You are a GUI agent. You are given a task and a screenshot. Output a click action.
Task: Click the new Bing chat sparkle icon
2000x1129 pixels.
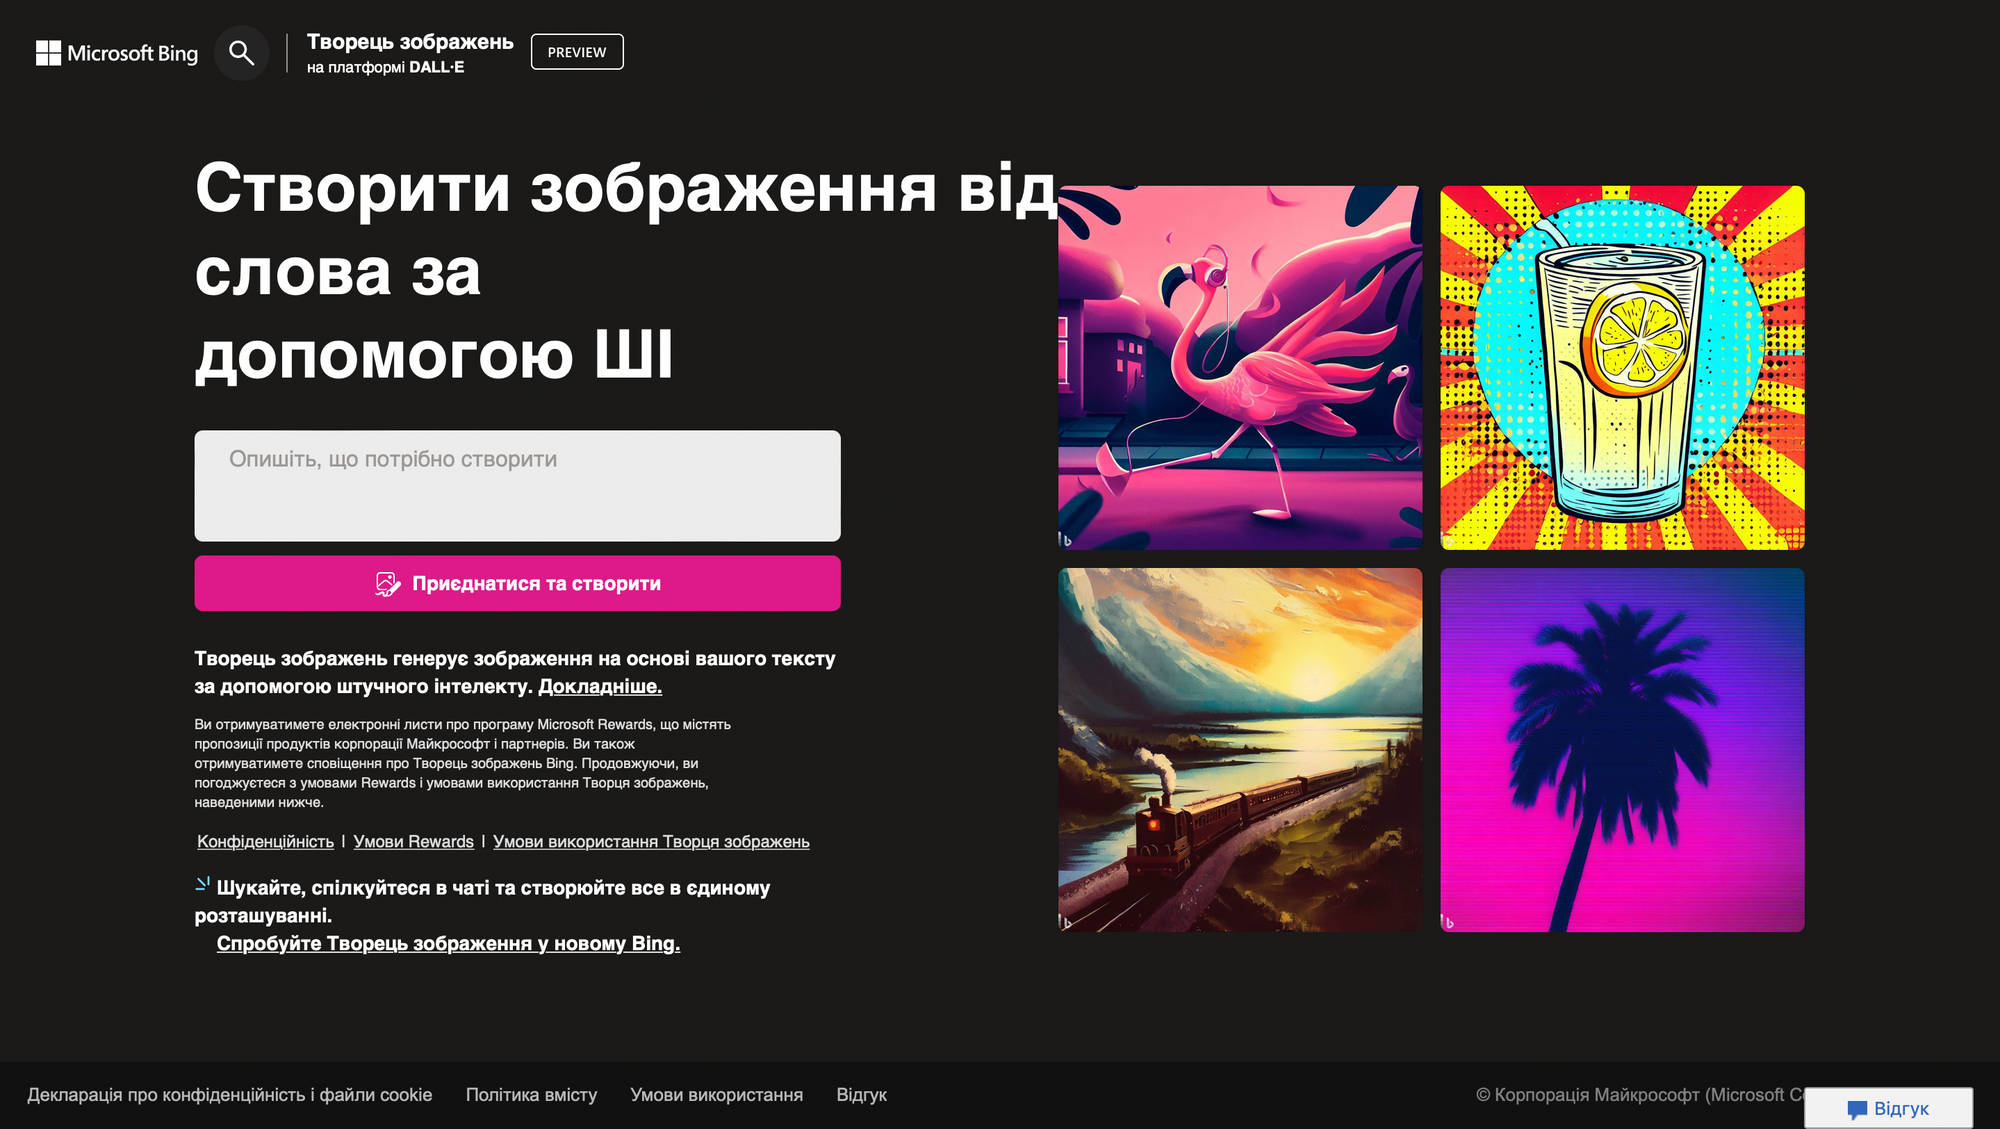click(x=202, y=884)
